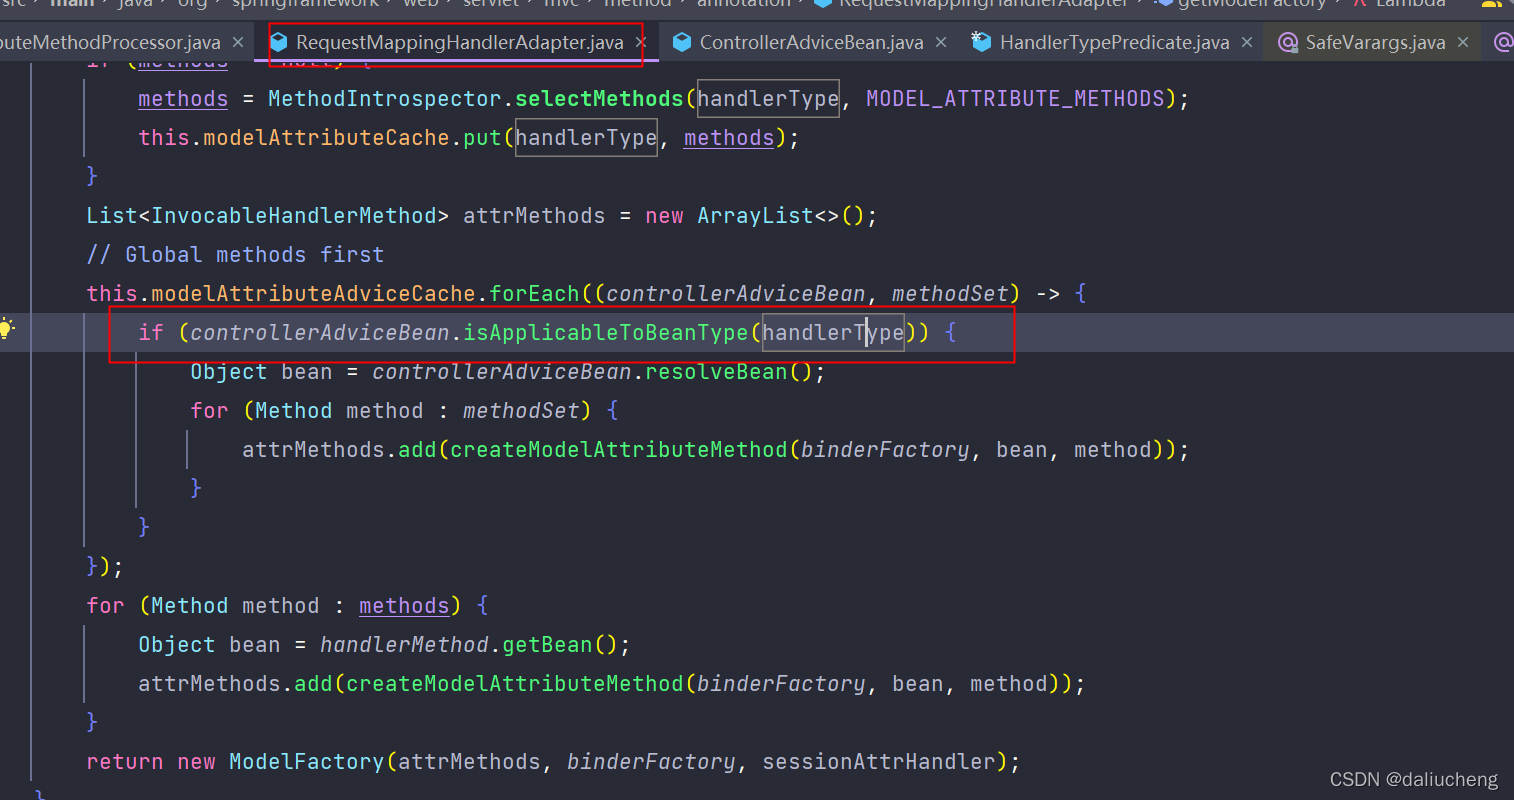Click handlerType inside isApplicableToBeanType call
The height and width of the screenshot is (800, 1514).
coord(833,332)
